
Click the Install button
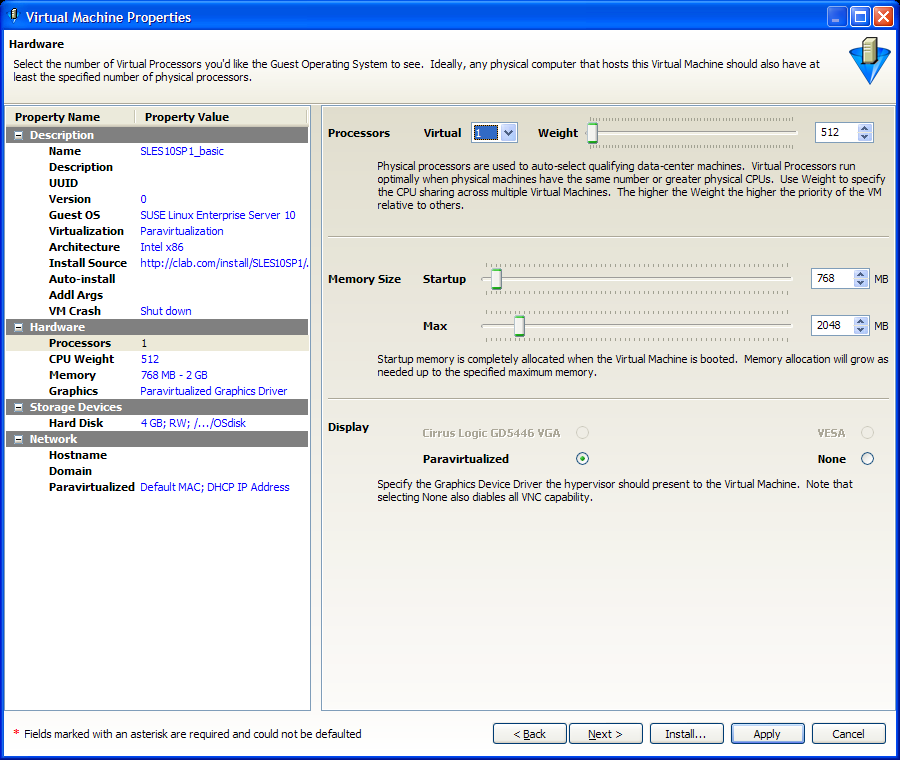click(686, 733)
